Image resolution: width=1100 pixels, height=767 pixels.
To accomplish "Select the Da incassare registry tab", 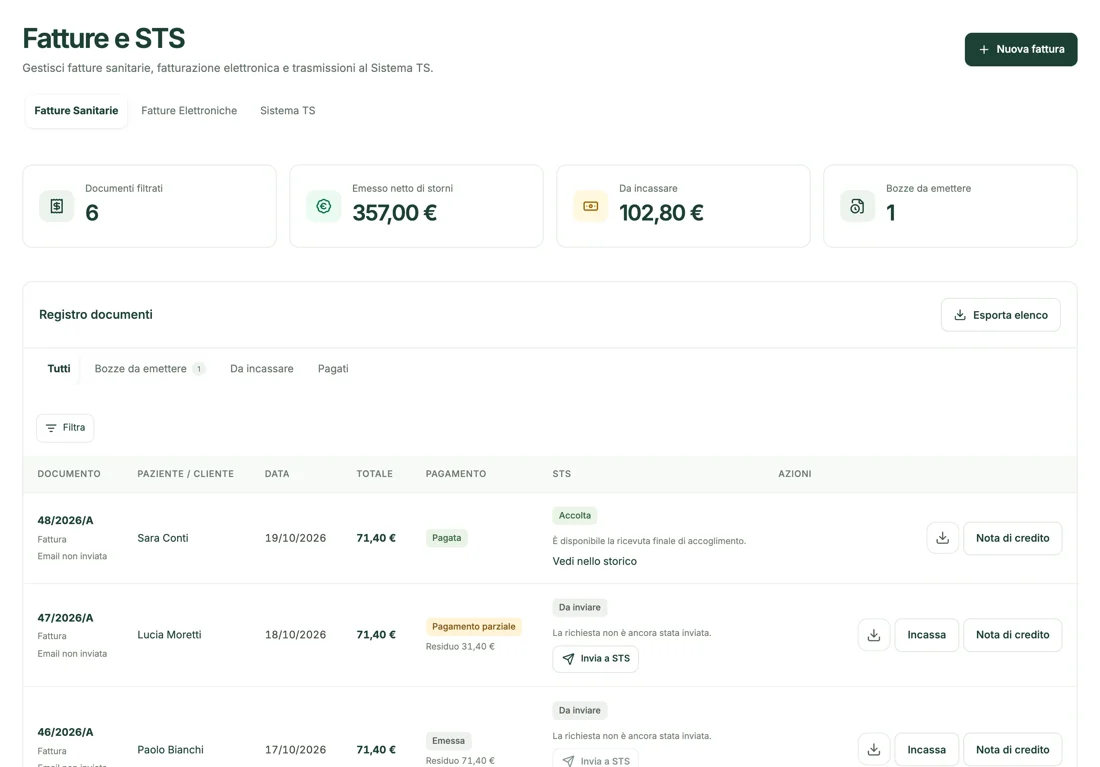I will coord(262,368).
